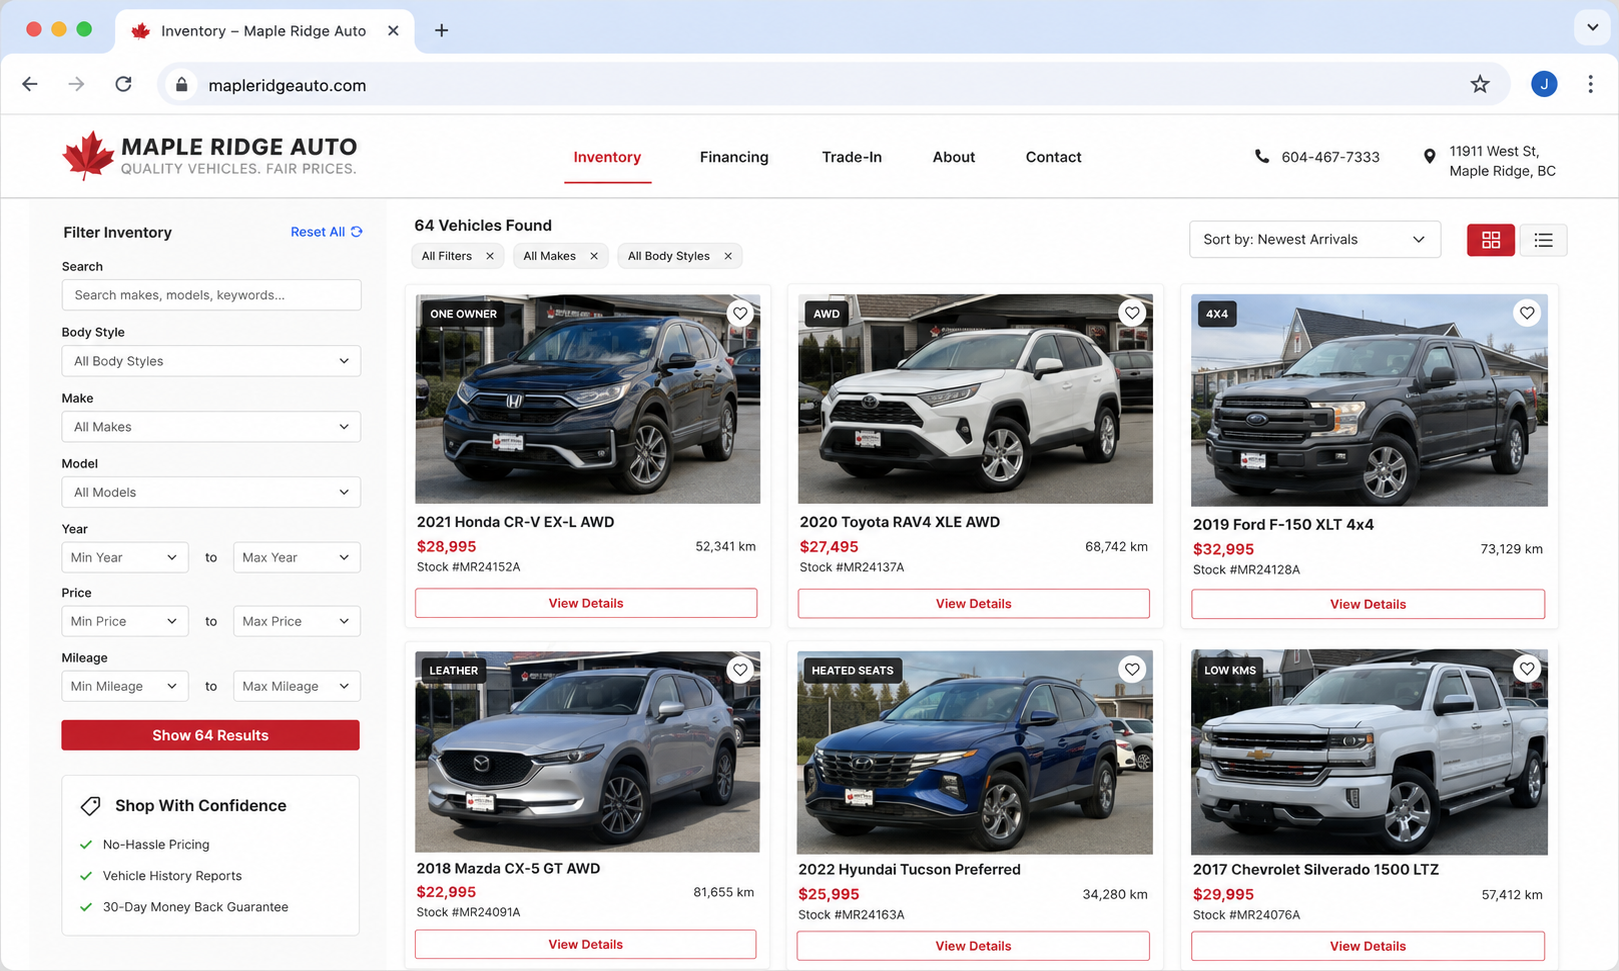Favorite the 2017 Chevrolet Silverado heart icon
This screenshot has height=971, width=1619.
[x=1527, y=668]
